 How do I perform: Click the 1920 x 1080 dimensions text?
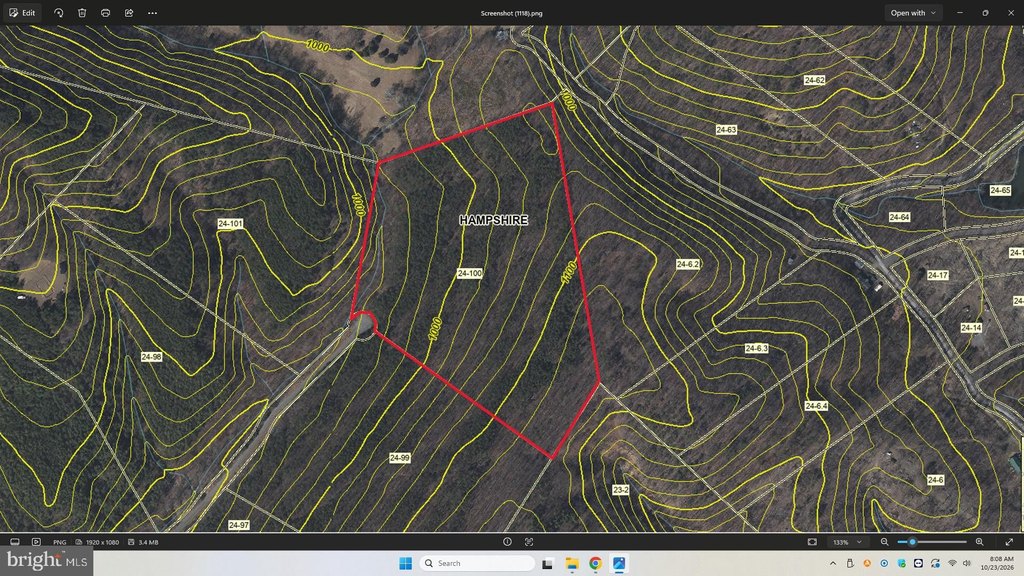[103, 542]
